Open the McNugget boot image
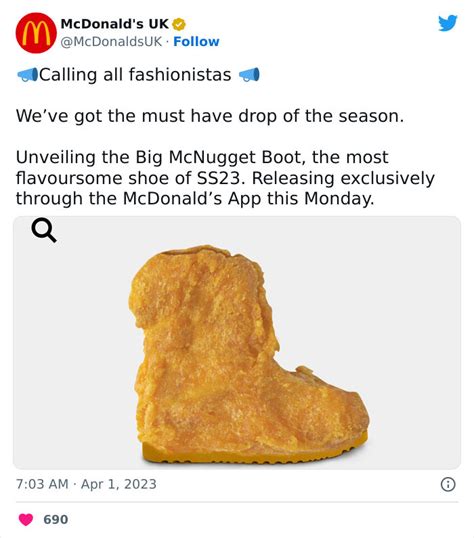 [x=237, y=342]
